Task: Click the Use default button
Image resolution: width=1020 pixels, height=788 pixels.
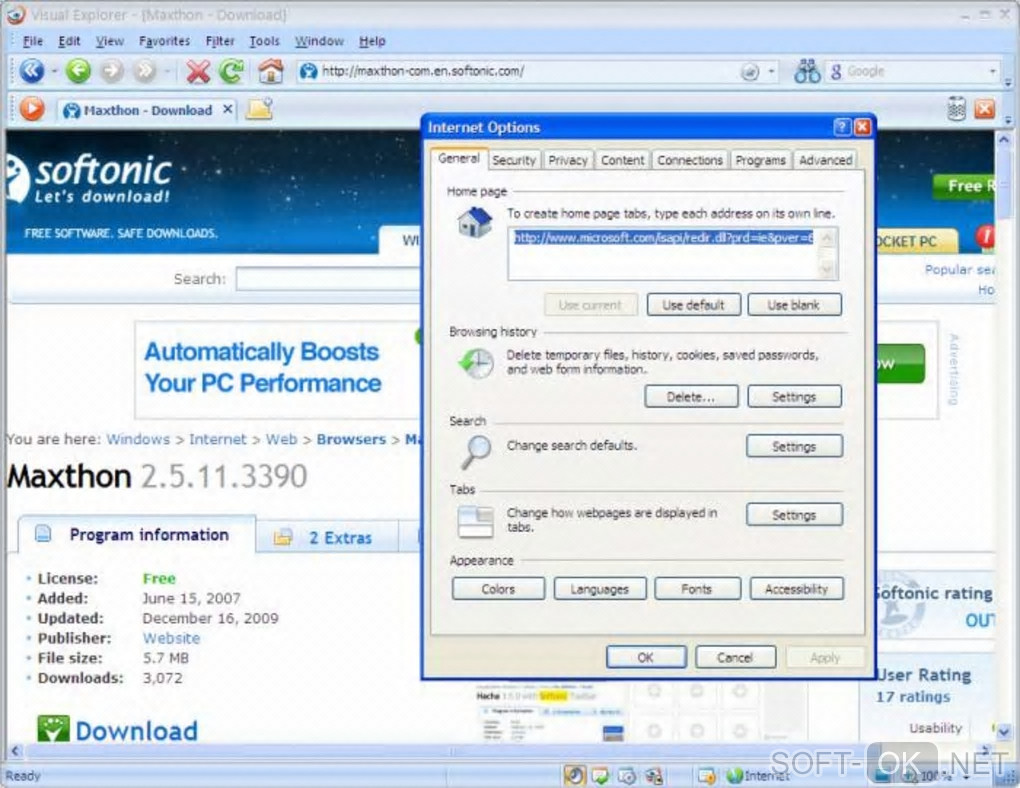Action: [x=693, y=305]
